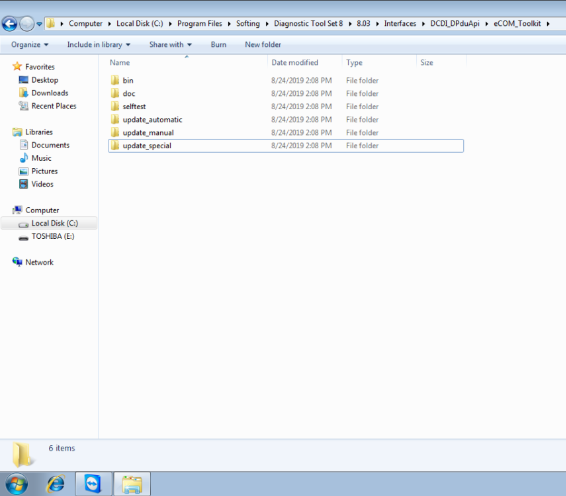Open Downloads in the Favorites sidebar
The height and width of the screenshot is (496, 566).
50,93
